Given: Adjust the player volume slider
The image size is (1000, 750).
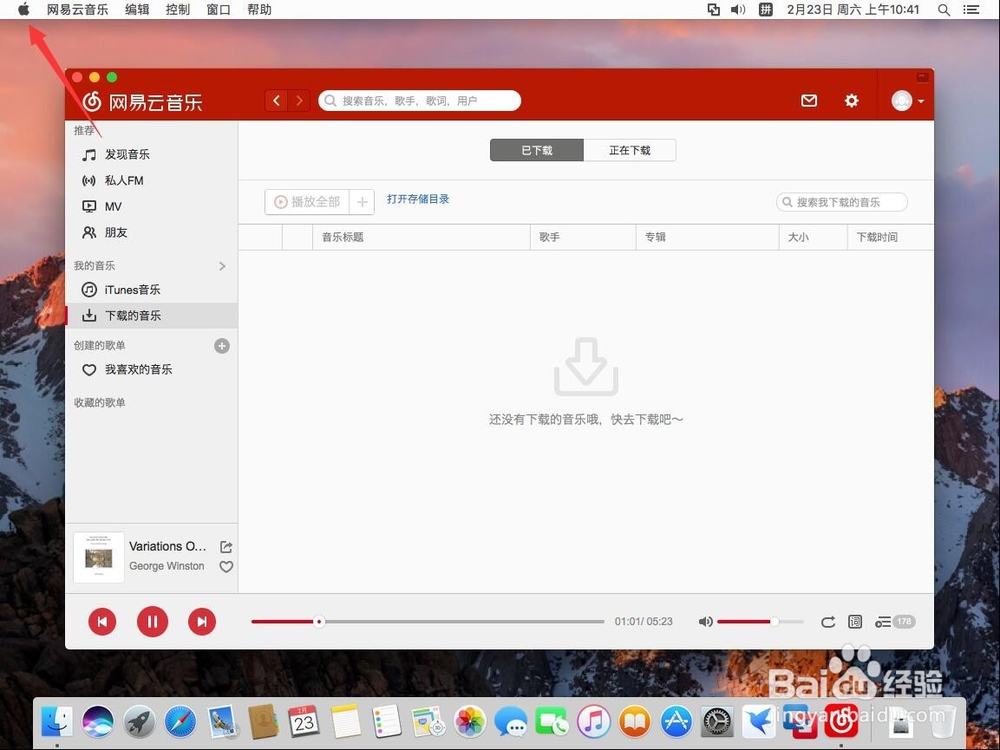Looking at the screenshot, I should pos(760,622).
